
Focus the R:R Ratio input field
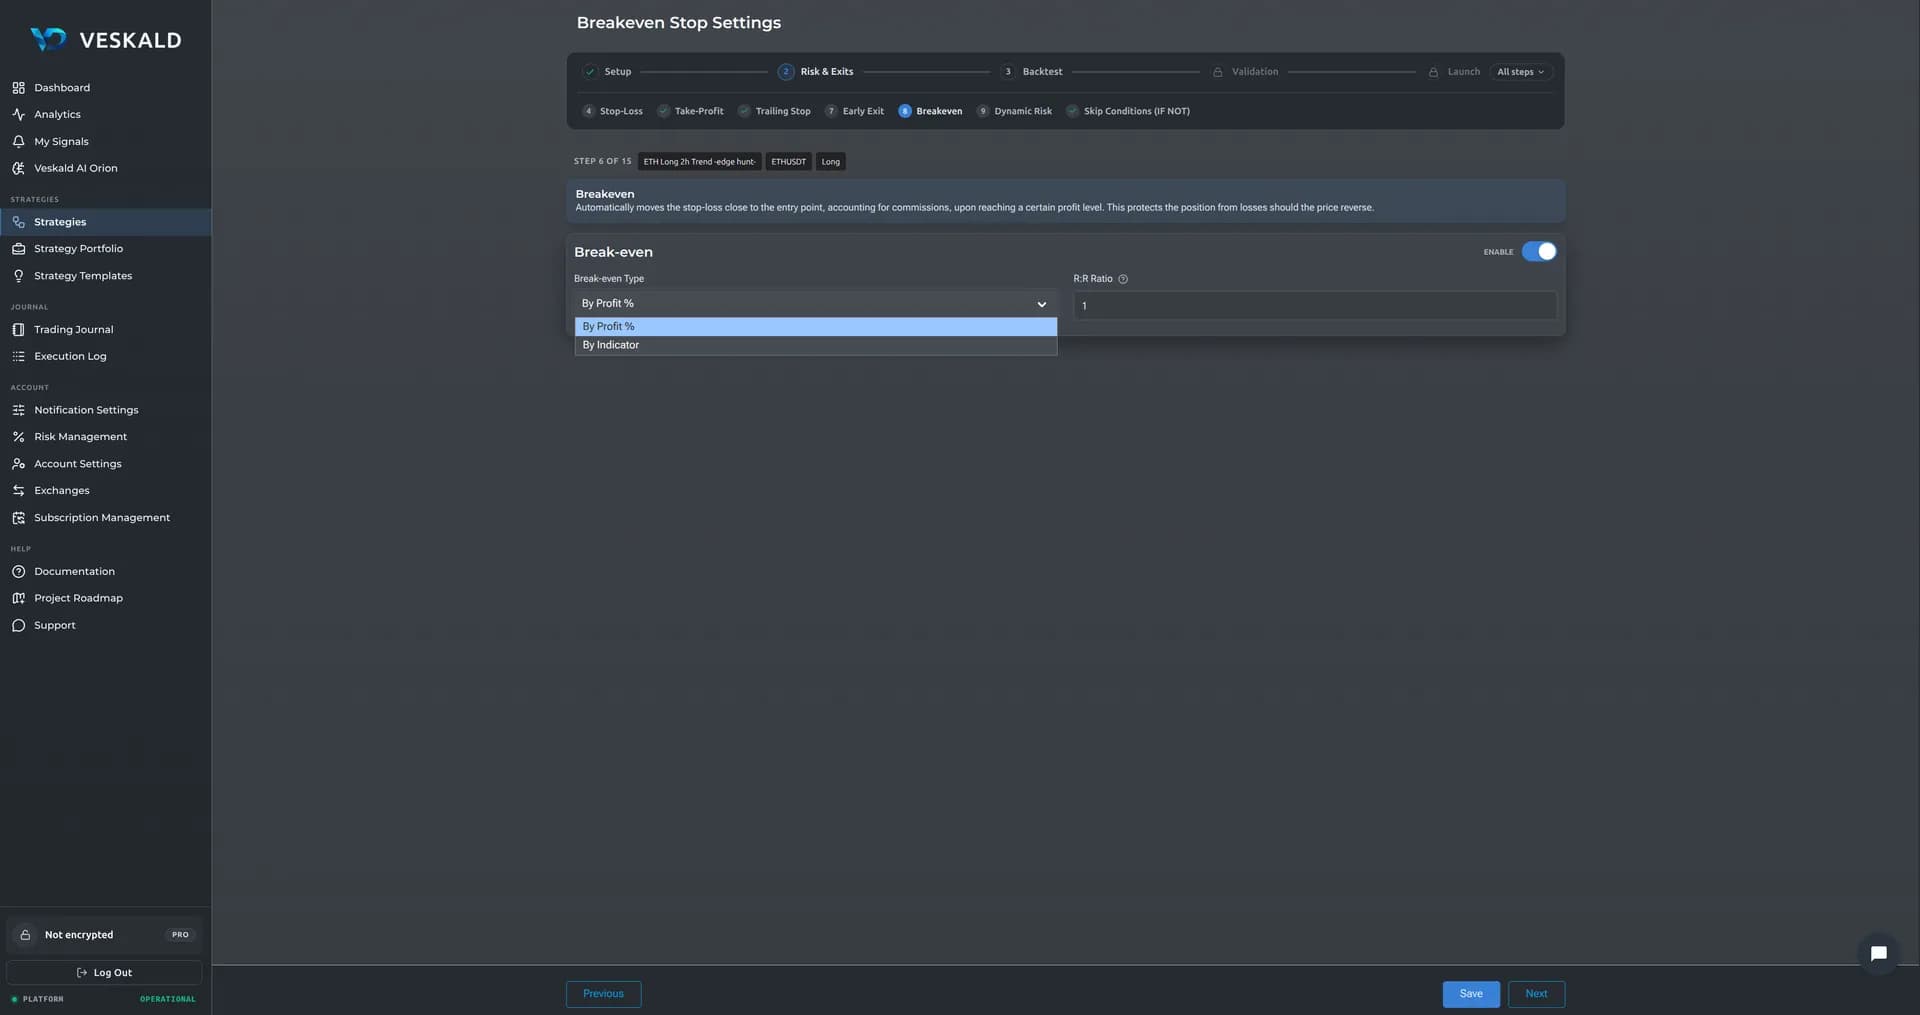[1314, 305]
